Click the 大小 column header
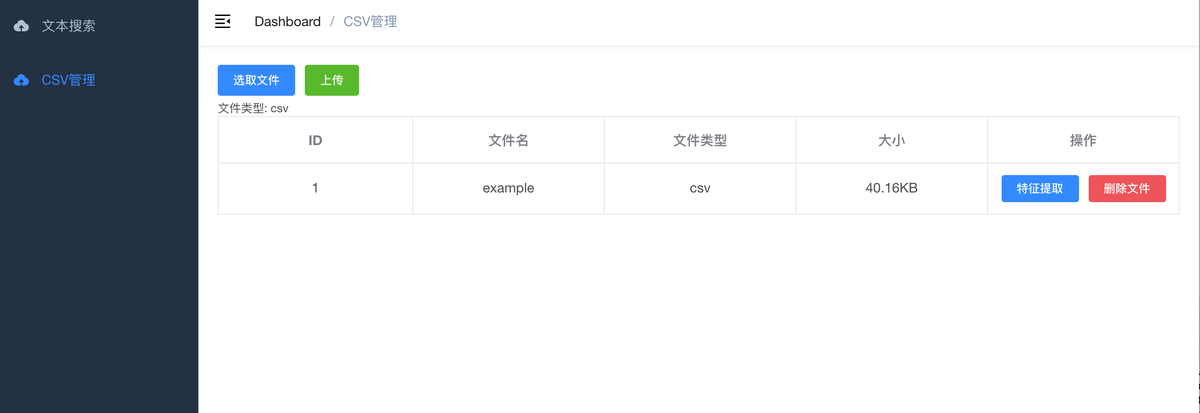This screenshot has height=413, width=1200. point(892,140)
